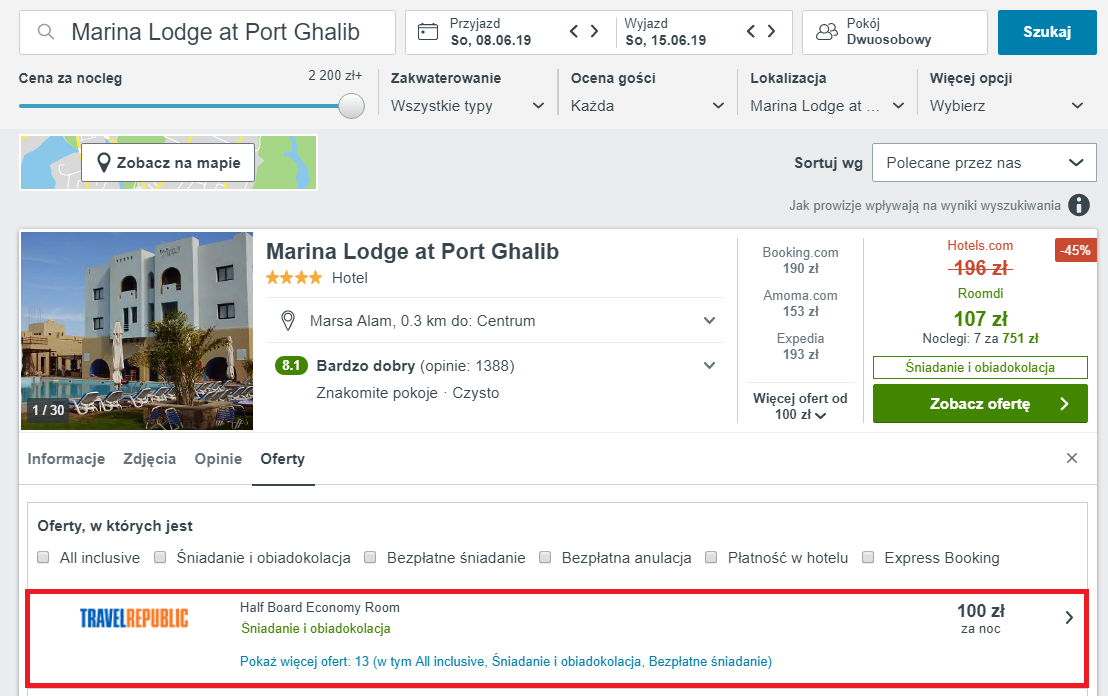Open the Travel Republic offer arrow

pos(1068,618)
